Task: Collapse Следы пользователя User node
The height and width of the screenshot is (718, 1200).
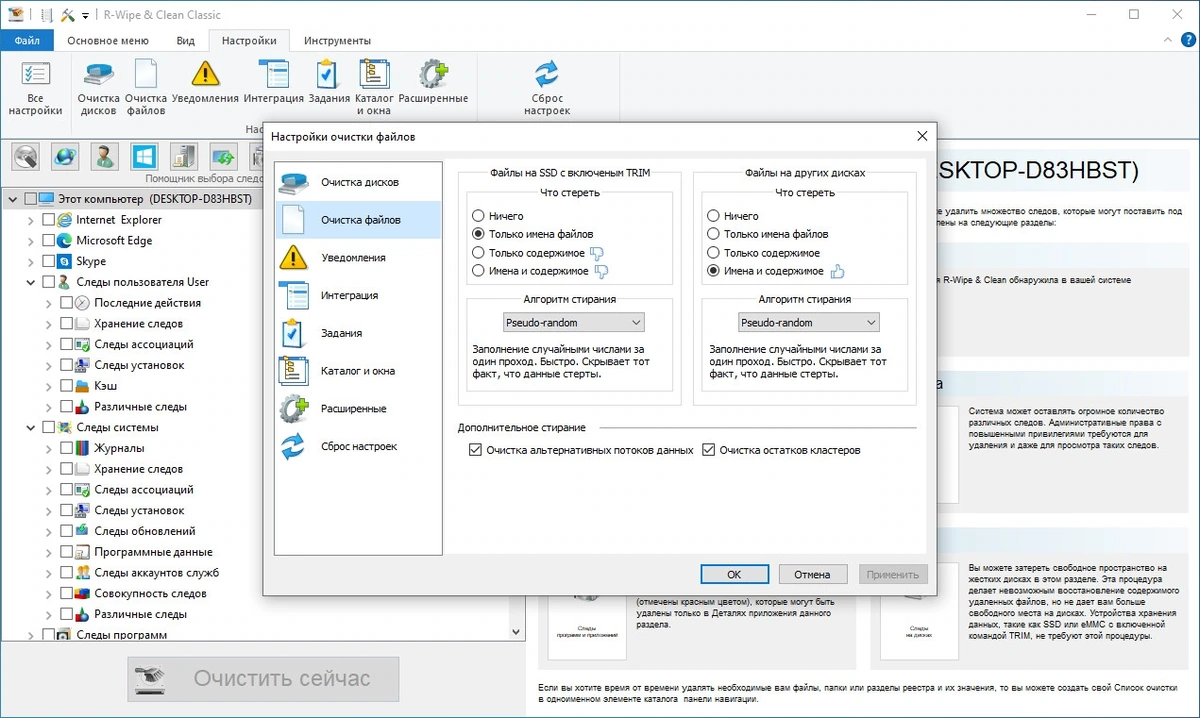Action: click(31, 282)
